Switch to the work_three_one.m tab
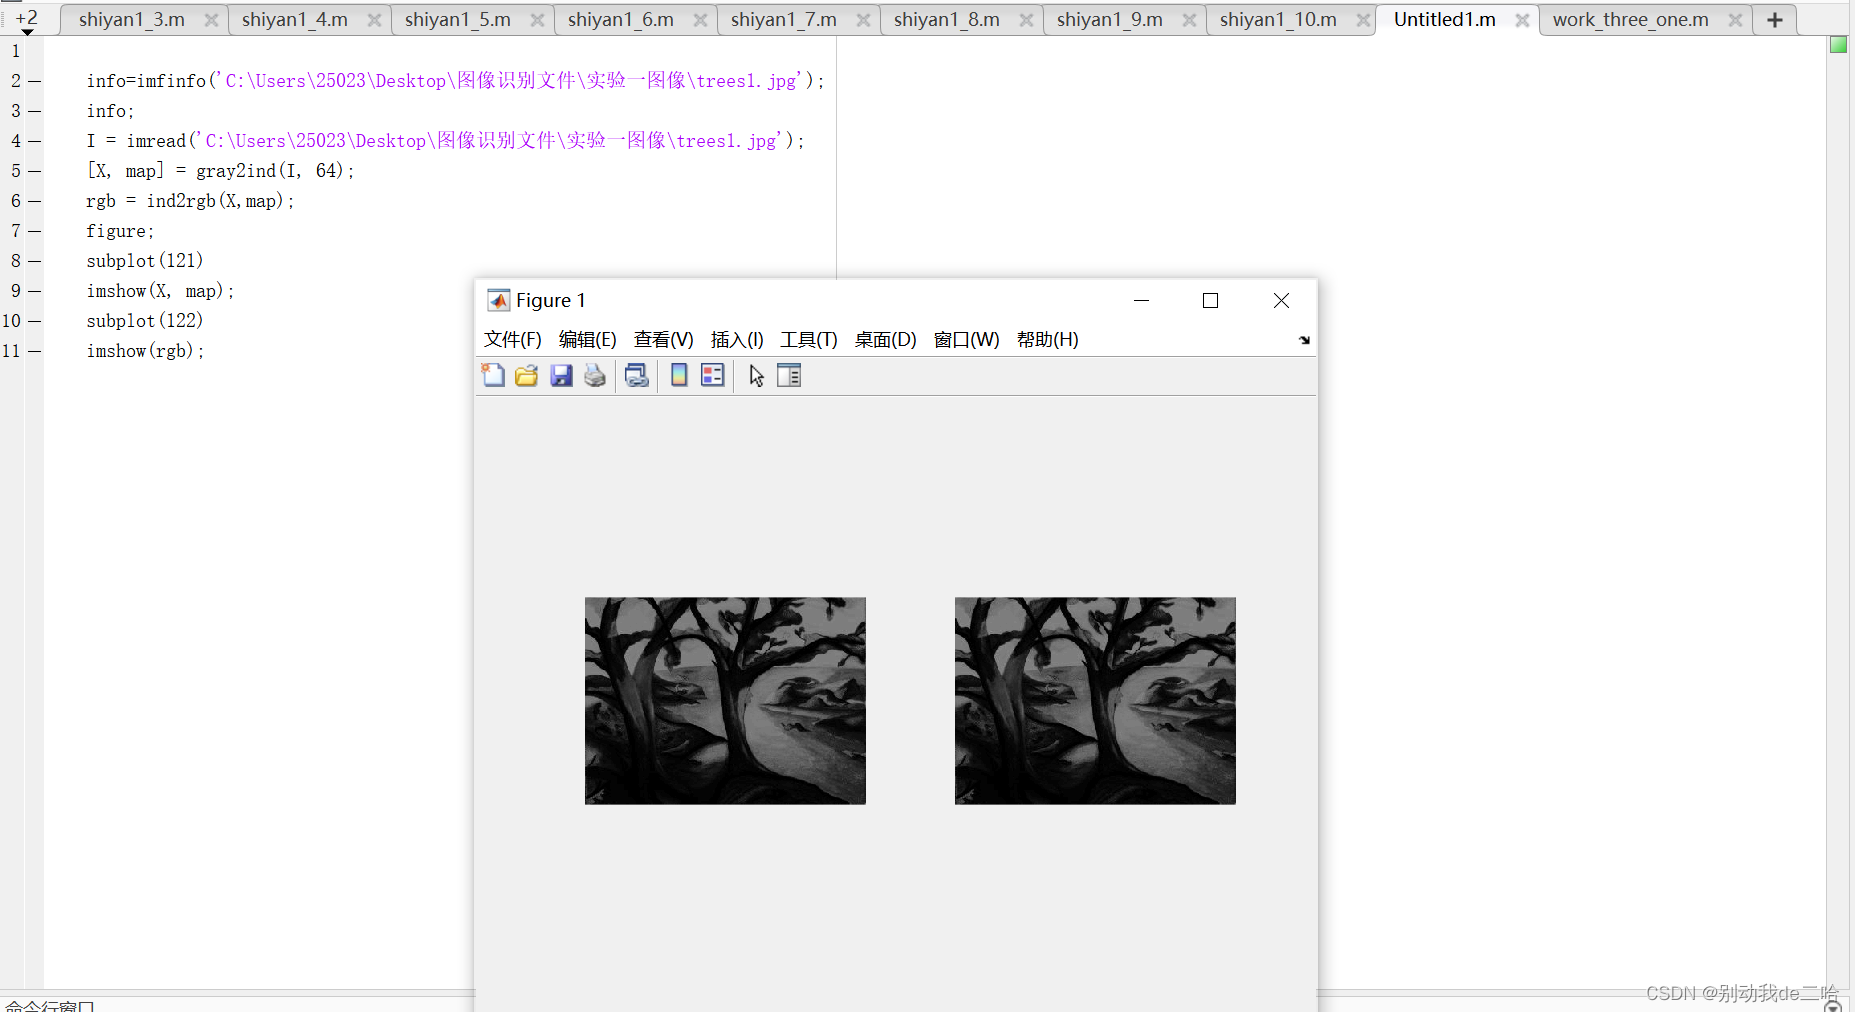This screenshot has height=1012, width=1855. [x=1631, y=20]
